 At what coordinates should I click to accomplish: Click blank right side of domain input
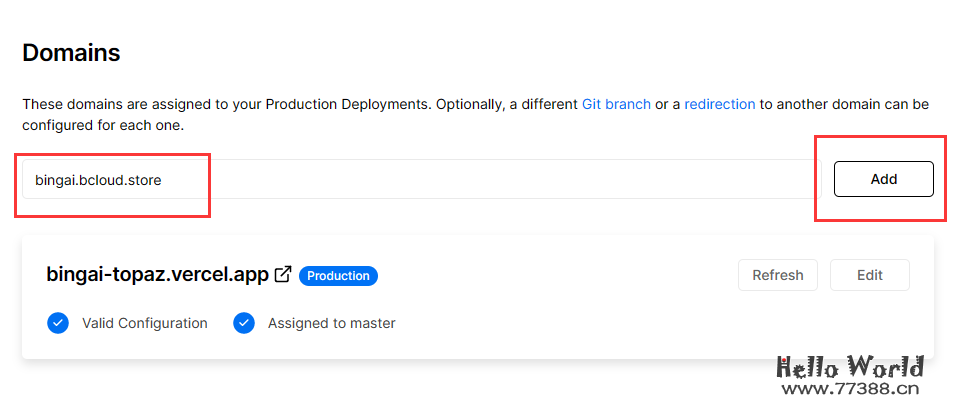[600, 180]
